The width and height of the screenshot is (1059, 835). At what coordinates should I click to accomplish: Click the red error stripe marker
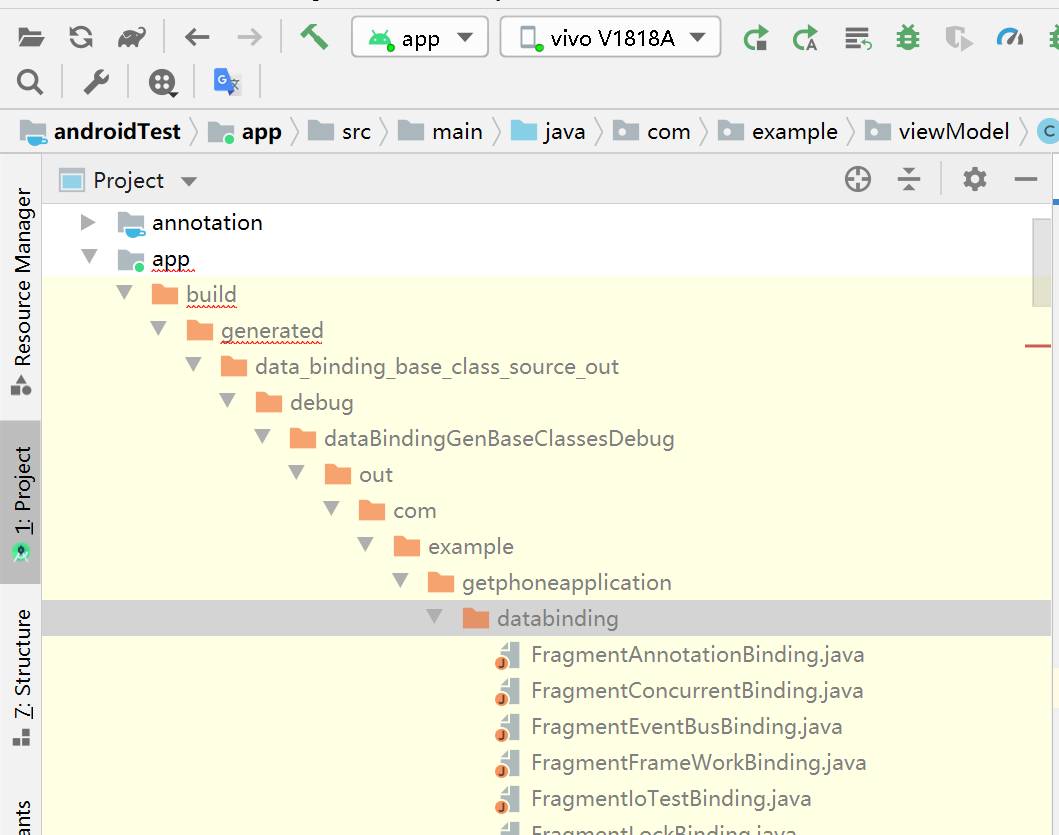pos(1038,346)
